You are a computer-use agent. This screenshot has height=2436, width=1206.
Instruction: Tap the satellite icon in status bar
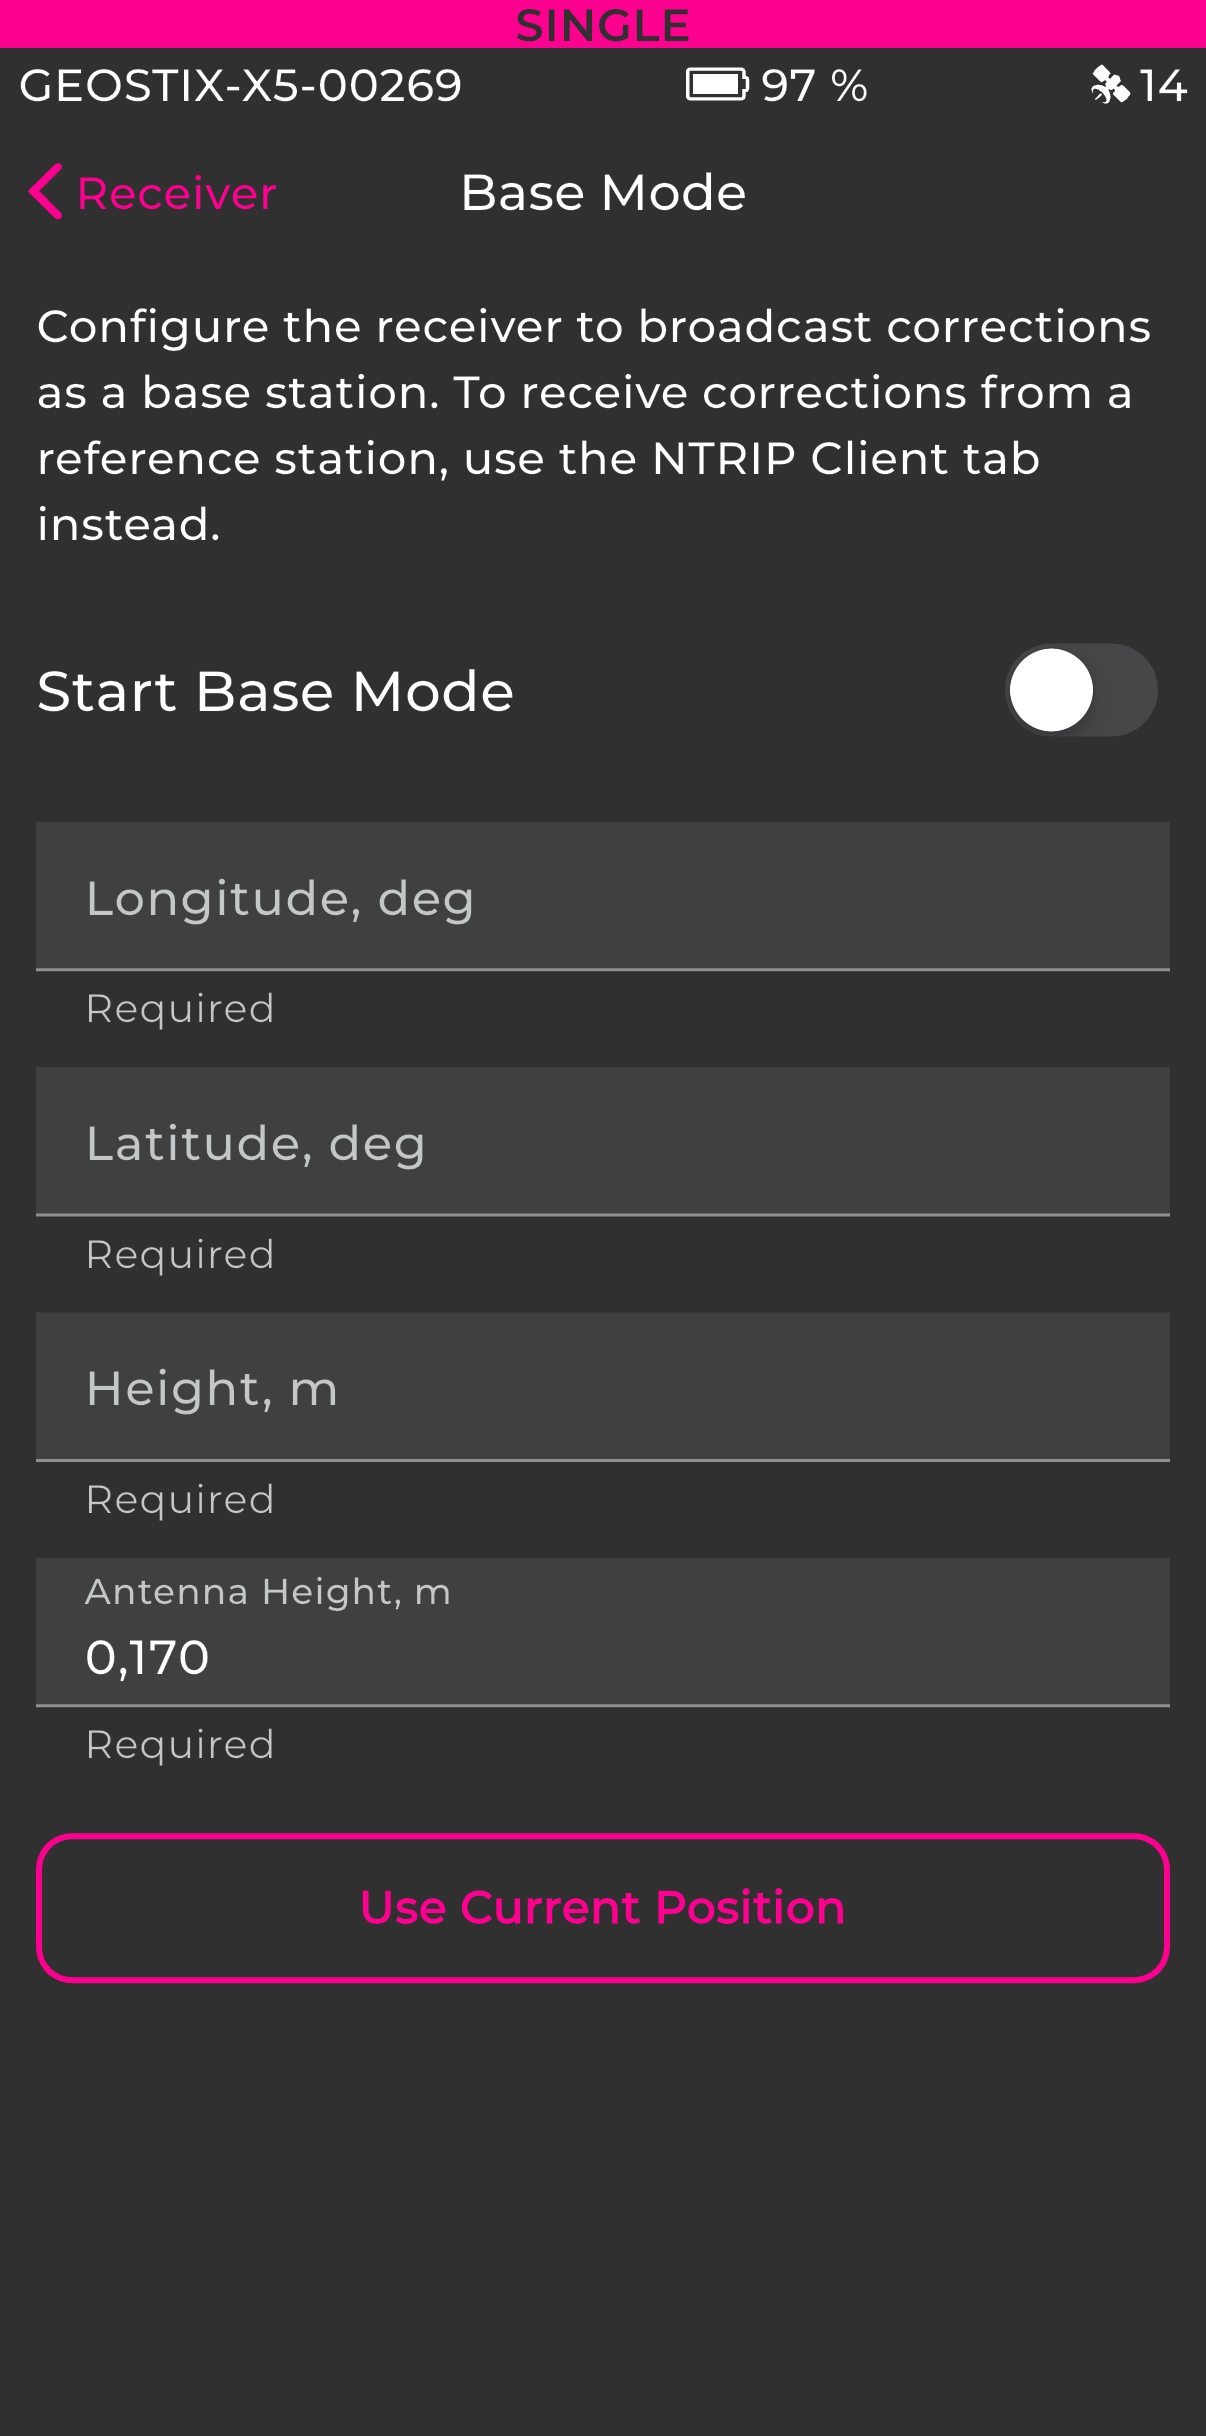(x=1109, y=85)
